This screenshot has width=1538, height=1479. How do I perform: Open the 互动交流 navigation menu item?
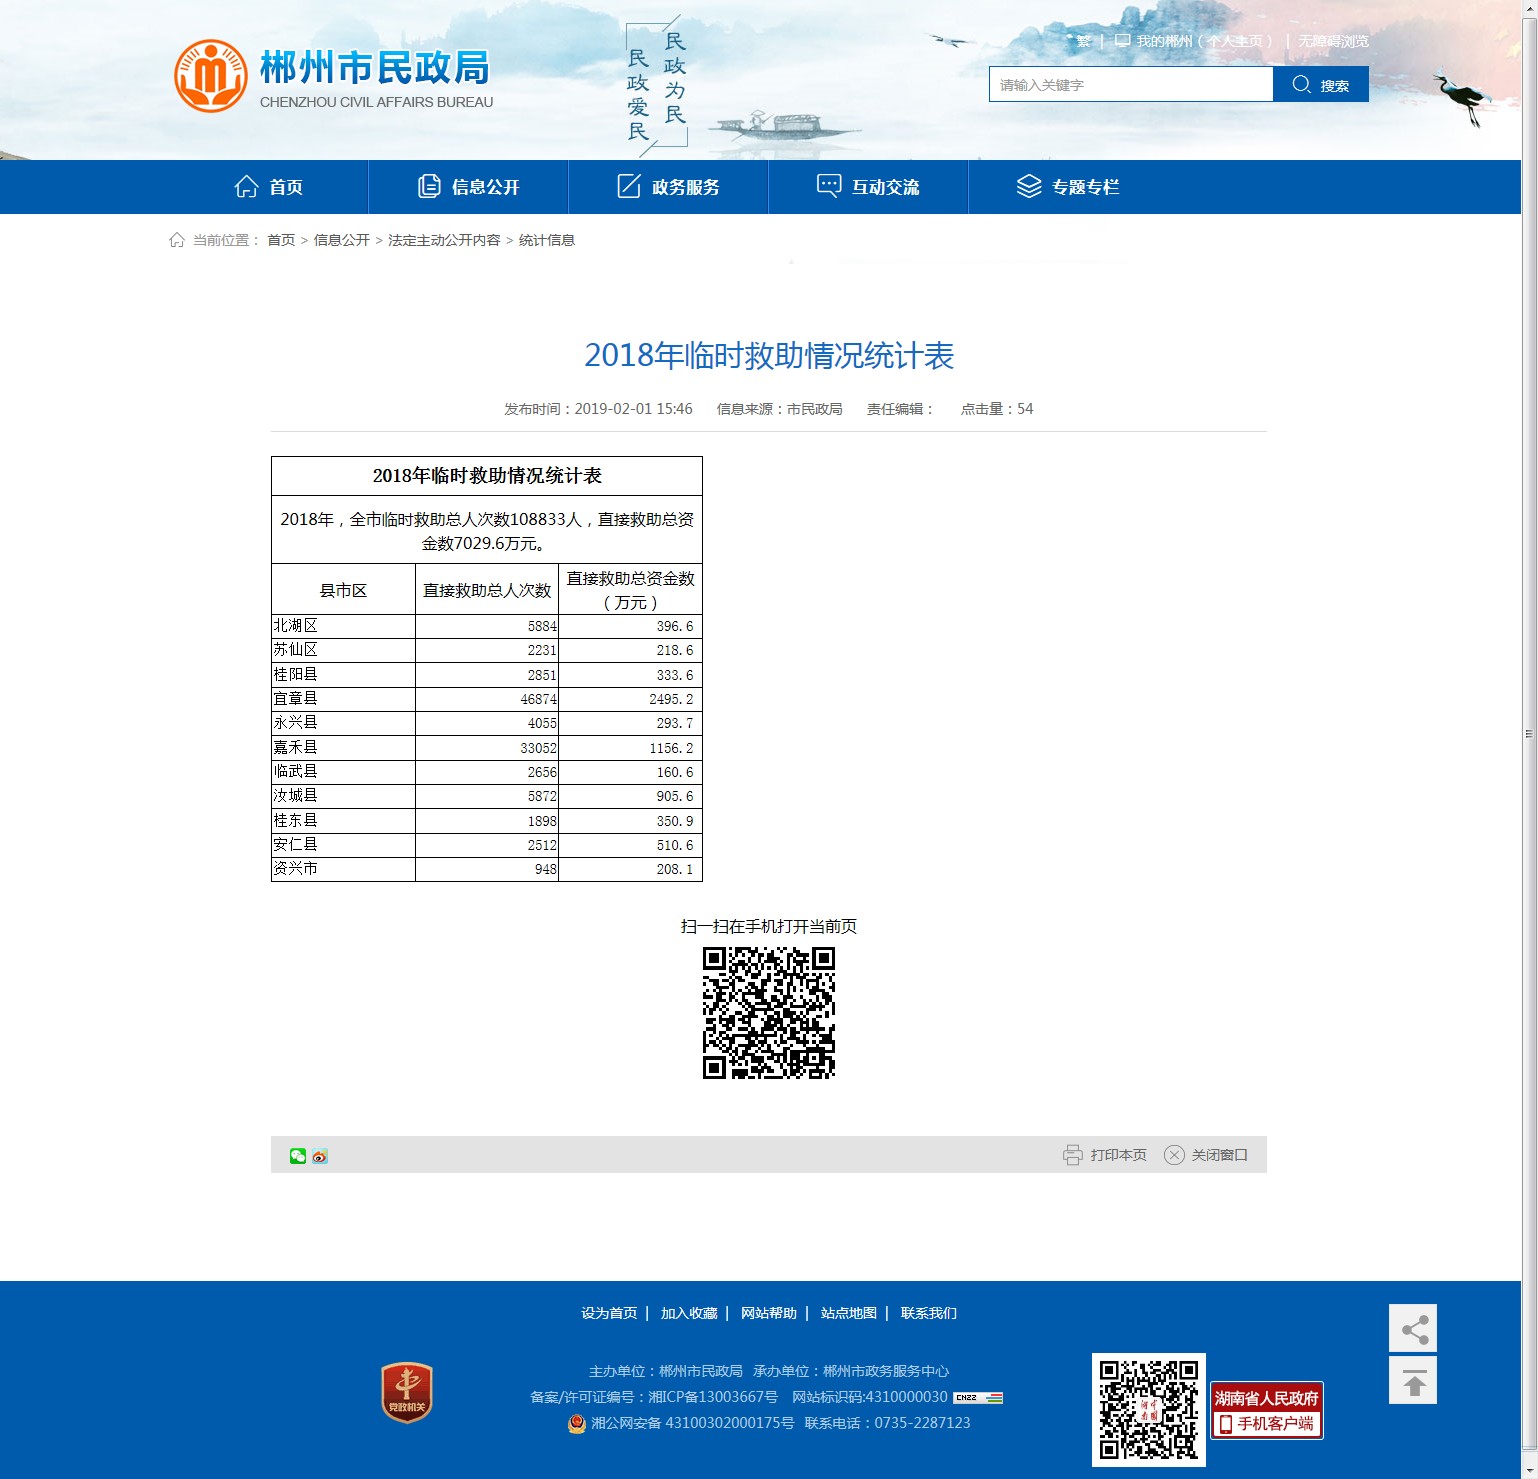[x=868, y=187]
